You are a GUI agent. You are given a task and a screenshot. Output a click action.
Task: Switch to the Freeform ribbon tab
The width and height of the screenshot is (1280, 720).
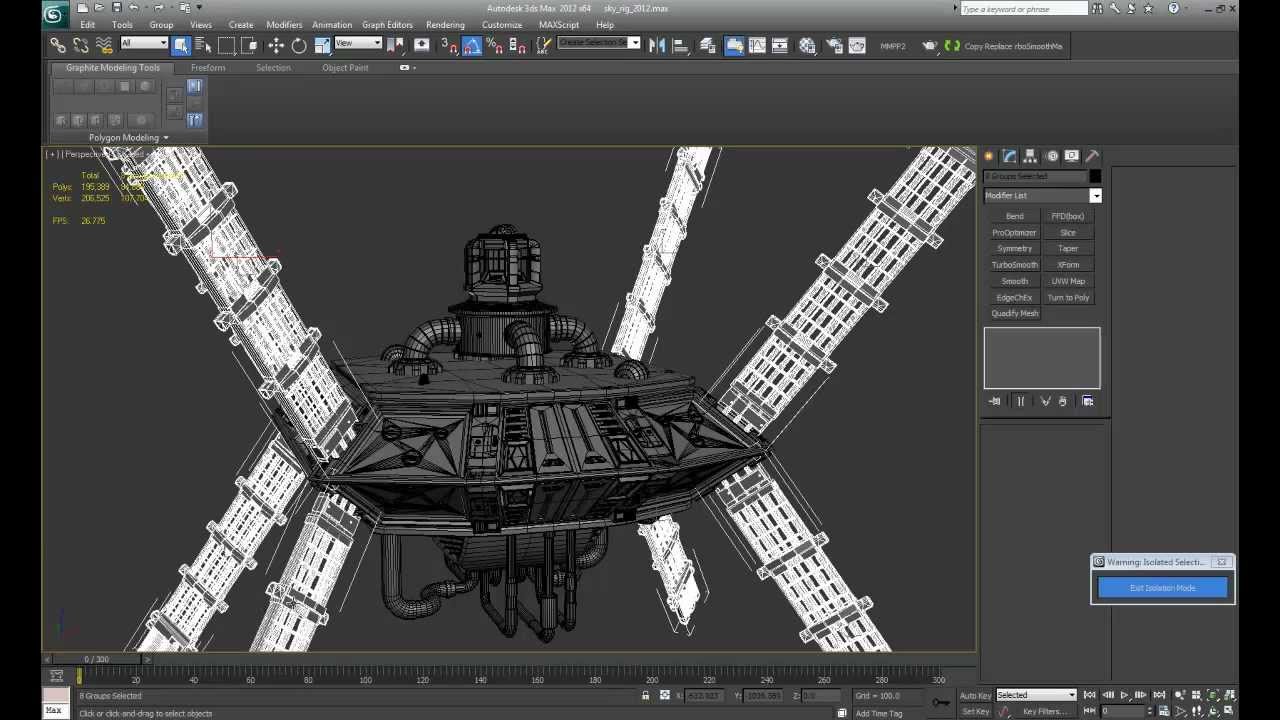[x=208, y=68]
